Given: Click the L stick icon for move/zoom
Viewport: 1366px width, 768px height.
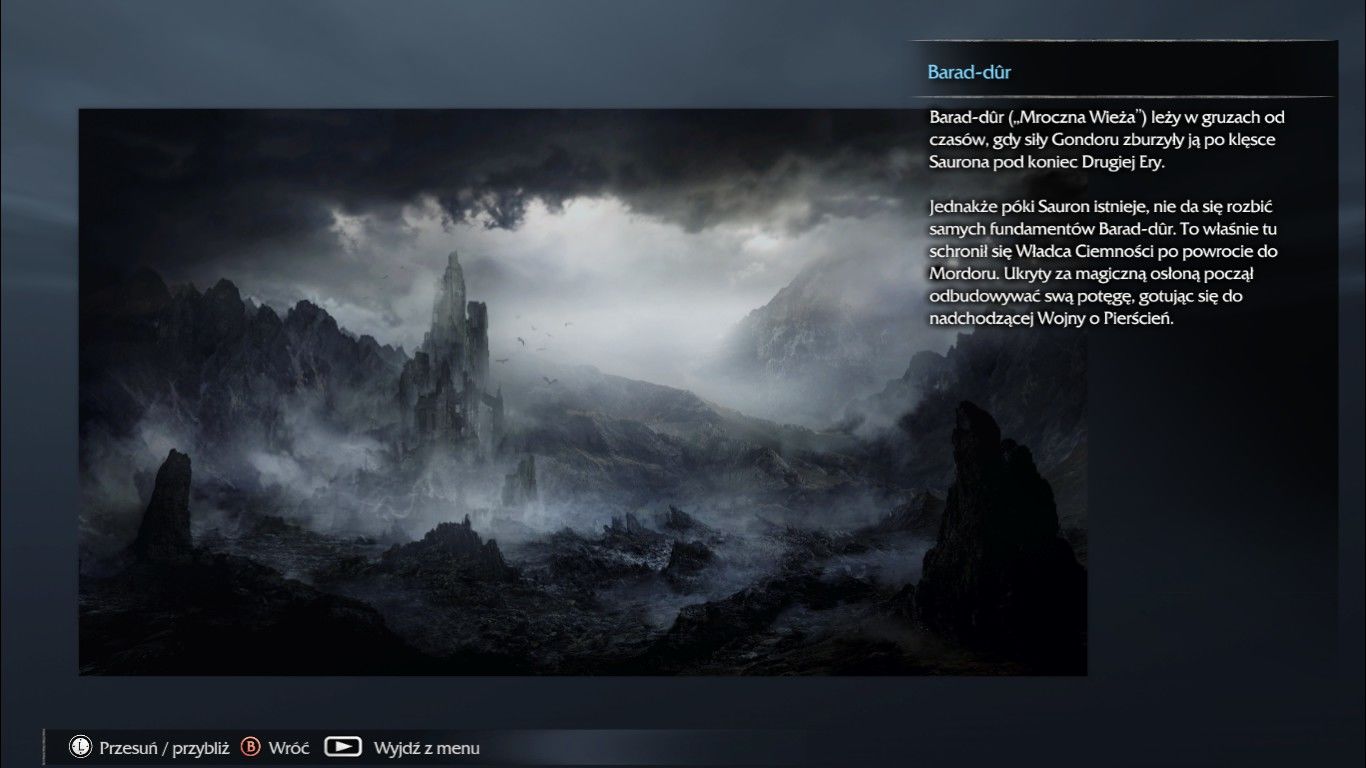Looking at the screenshot, I should [x=79, y=747].
